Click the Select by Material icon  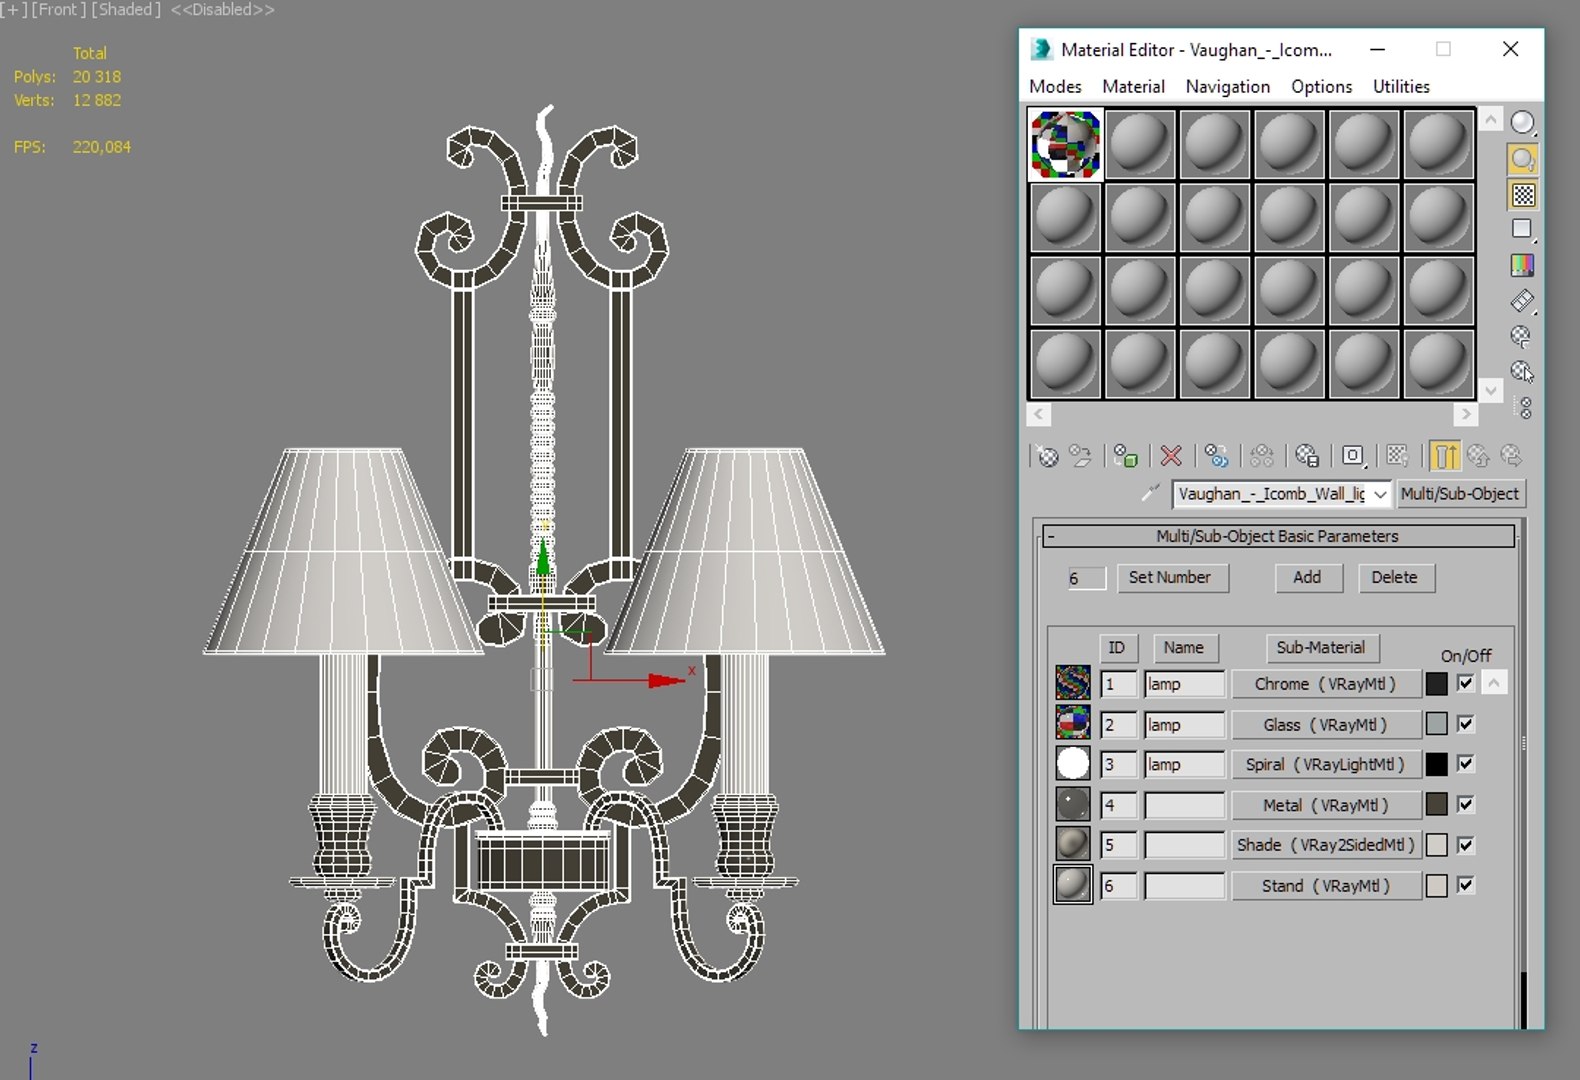point(1522,372)
